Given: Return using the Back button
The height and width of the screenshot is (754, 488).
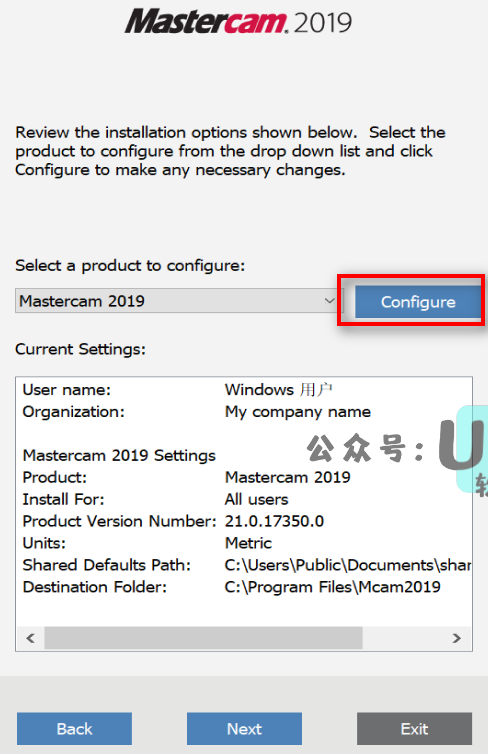Looking at the screenshot, I should (75, 729).
